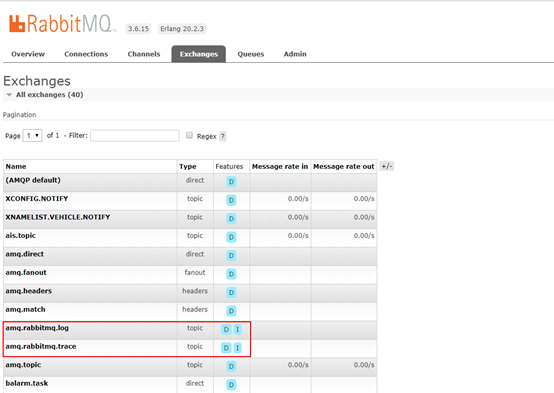Screen dimensions: 554x393
Task: Open the Page number dropdown
Action: 33,135
